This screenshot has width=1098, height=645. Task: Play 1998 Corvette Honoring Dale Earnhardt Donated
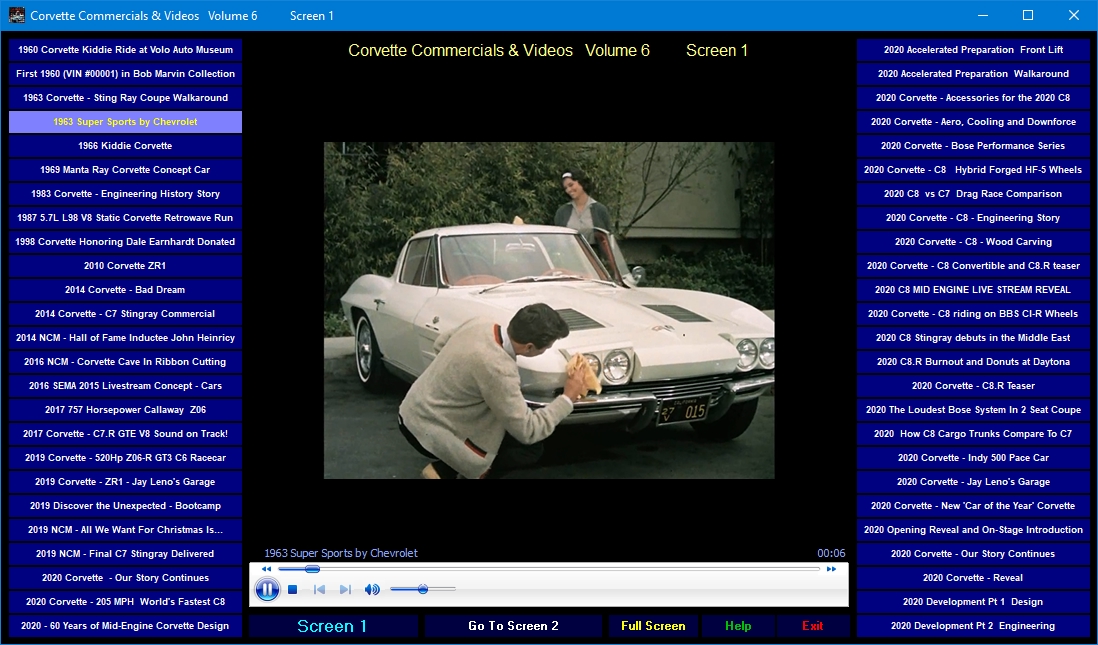pos(125,242)
